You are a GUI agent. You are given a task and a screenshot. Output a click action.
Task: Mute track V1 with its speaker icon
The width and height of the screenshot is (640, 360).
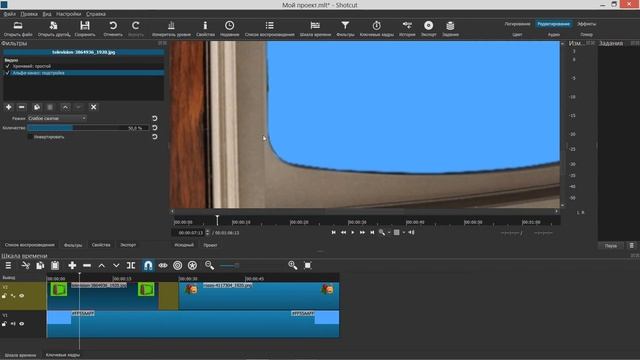(13, 324)
